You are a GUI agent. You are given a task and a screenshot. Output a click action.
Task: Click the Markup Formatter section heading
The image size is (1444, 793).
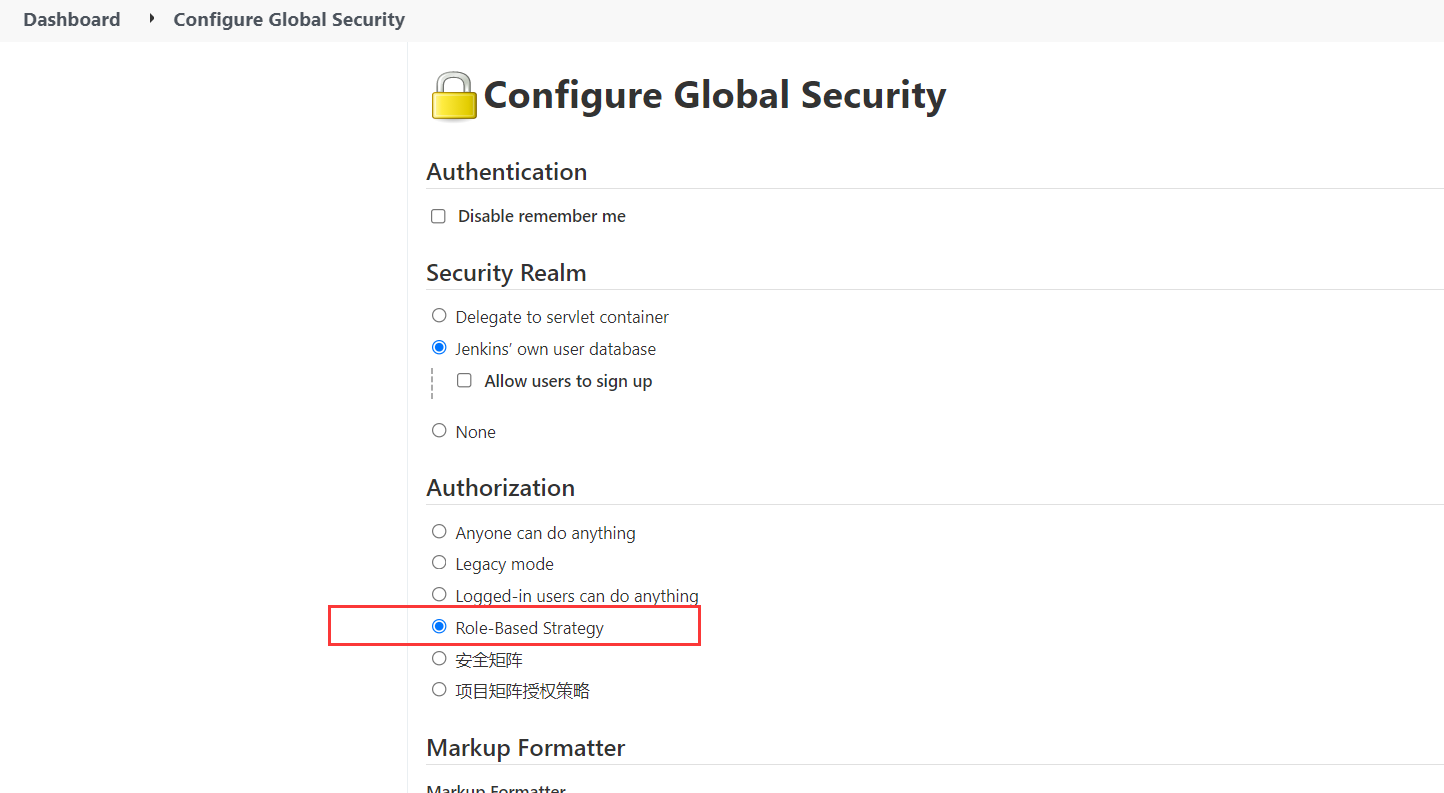pyautogui.click(x=525, y=748)
